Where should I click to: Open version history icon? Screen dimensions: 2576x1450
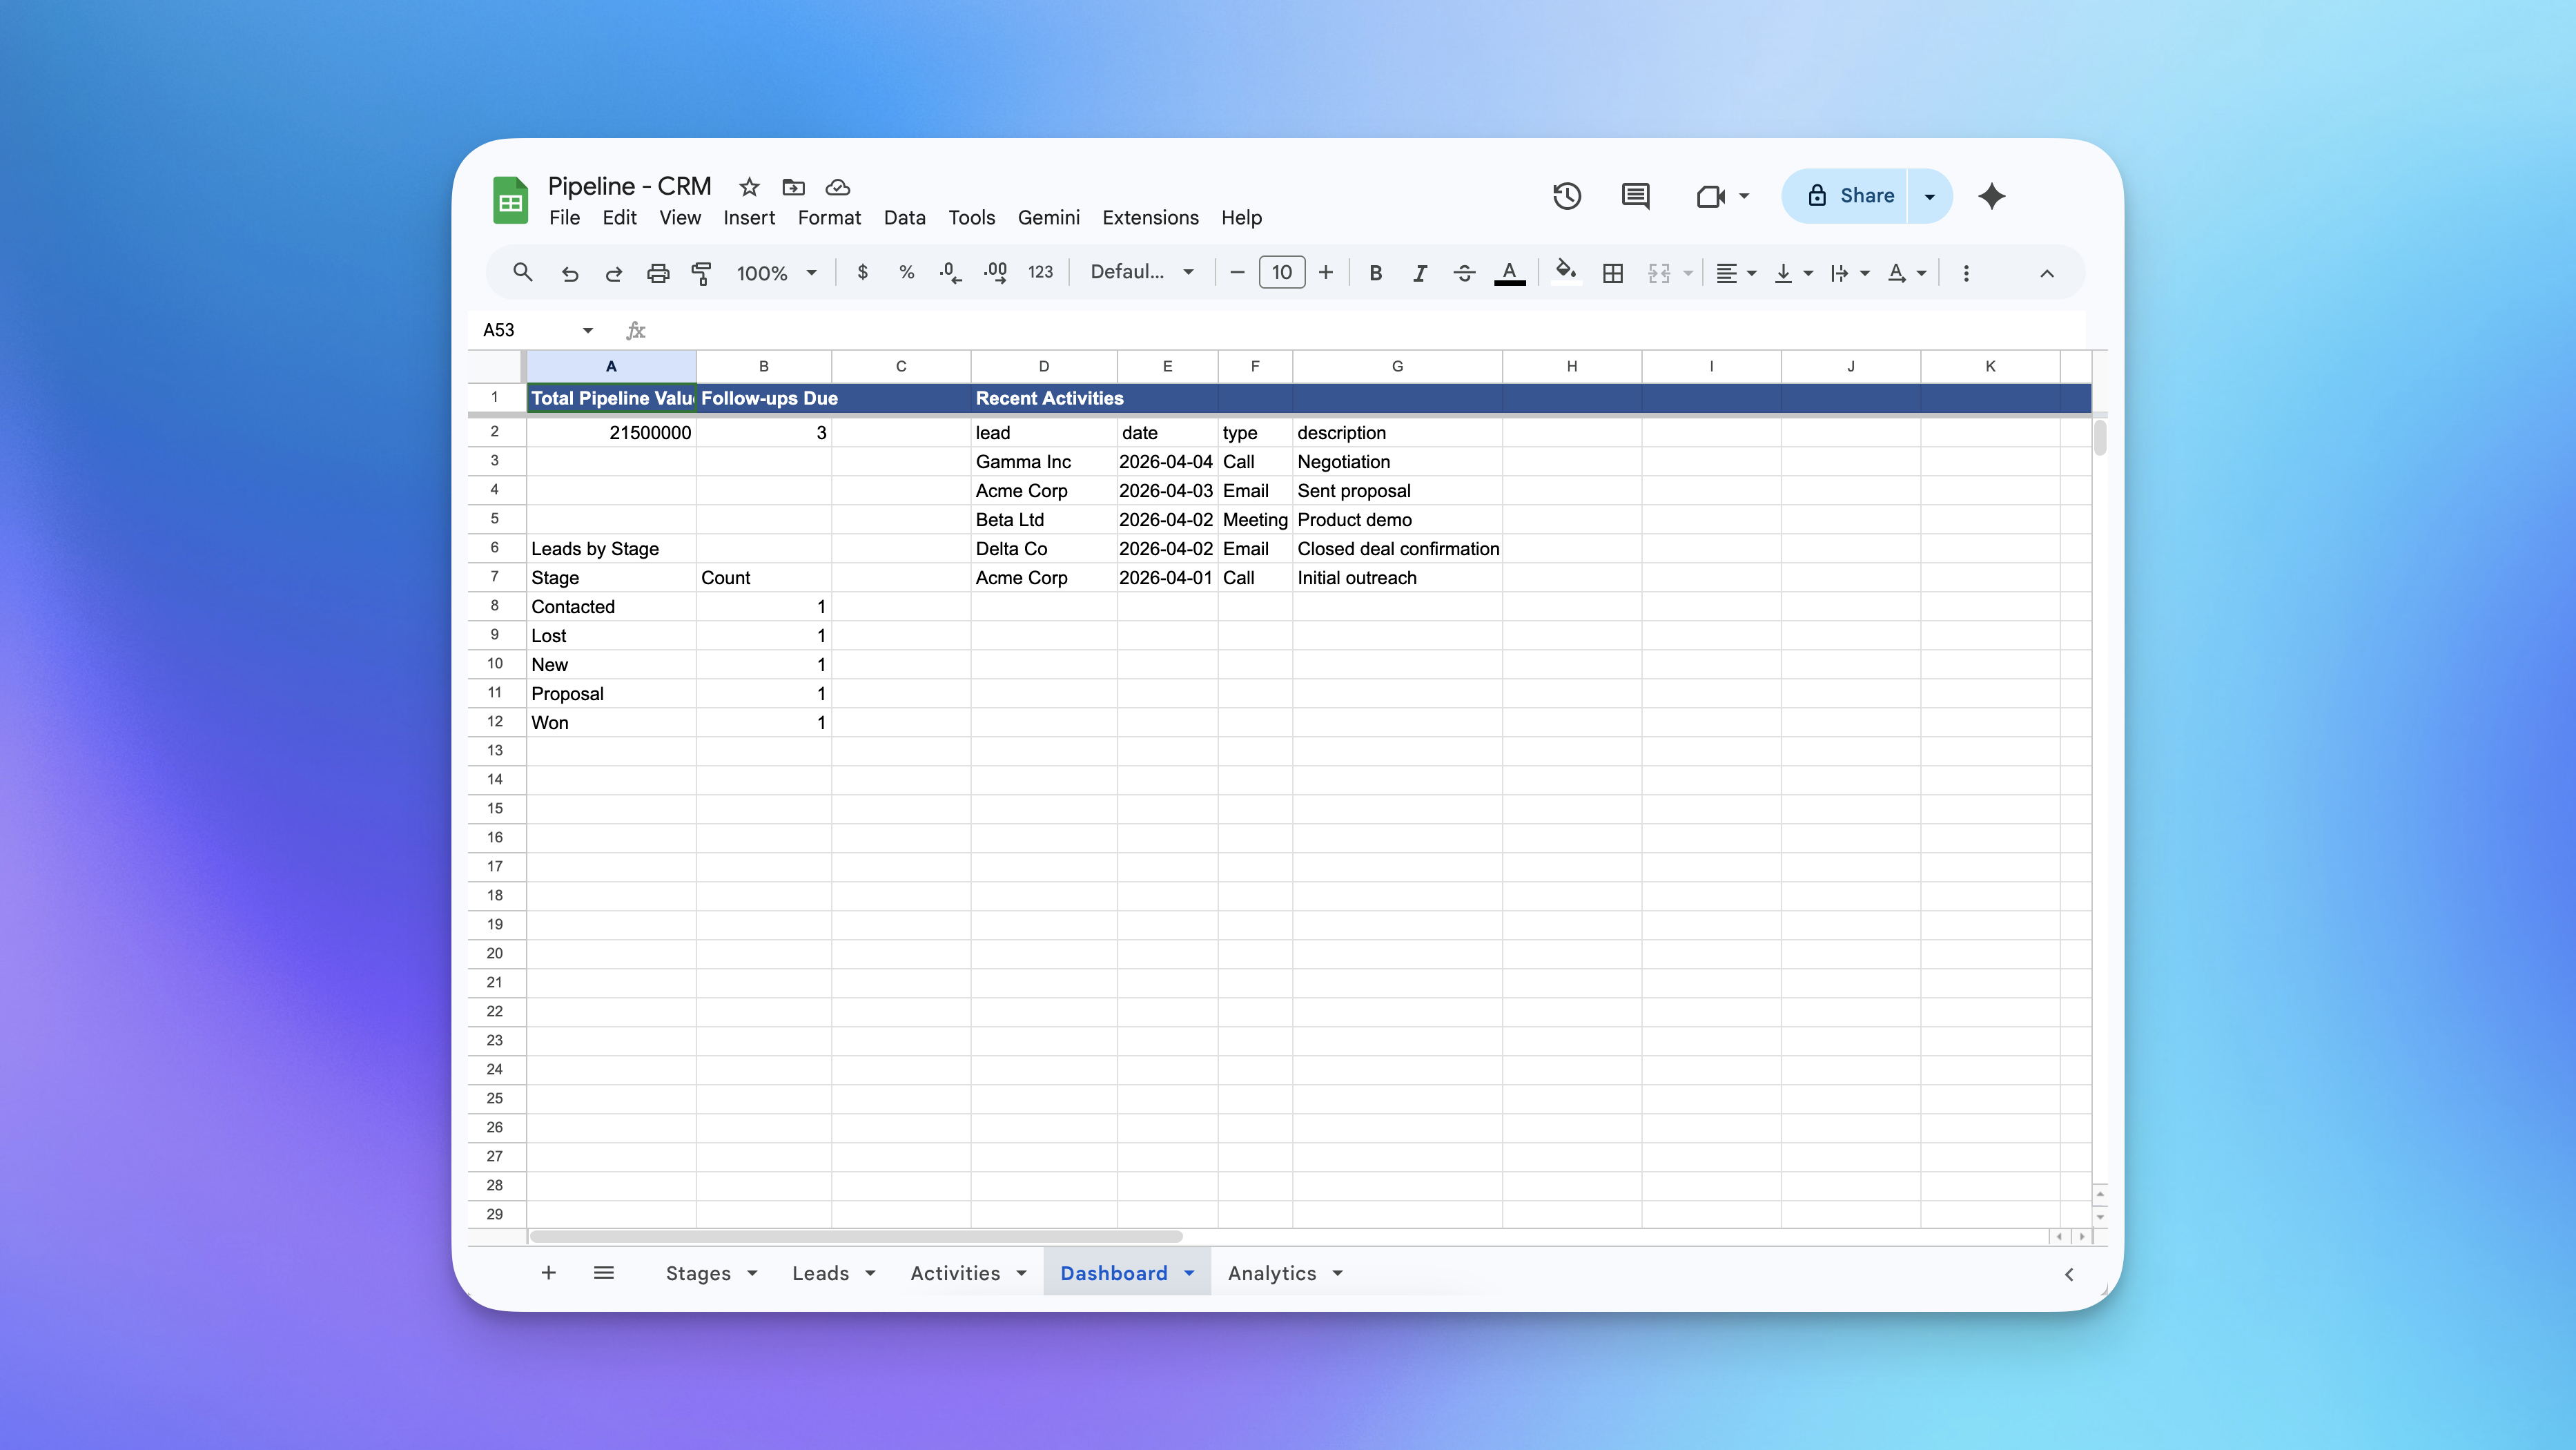point(1566,196)
